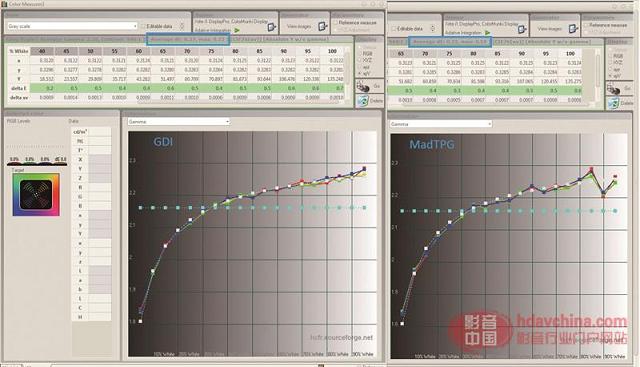Start measurement with green arrow in GDI window
The image size is (640, 367).
(237, 30)
